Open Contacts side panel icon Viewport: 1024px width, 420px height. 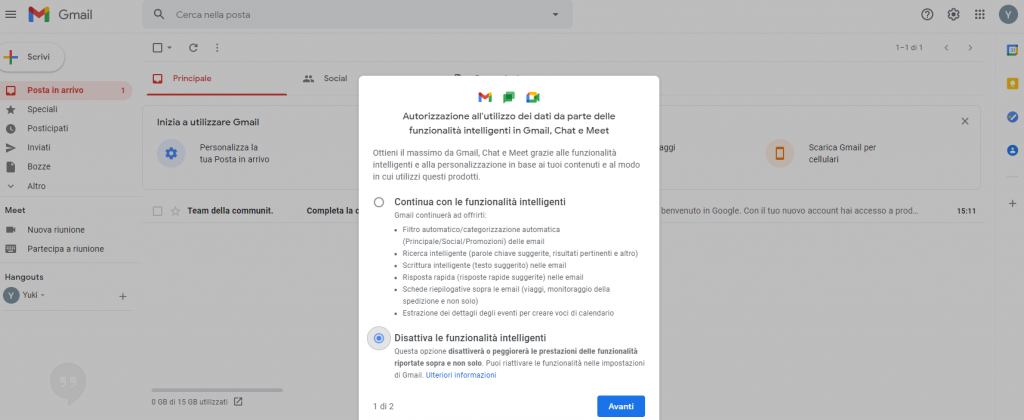coord(1012,150)
